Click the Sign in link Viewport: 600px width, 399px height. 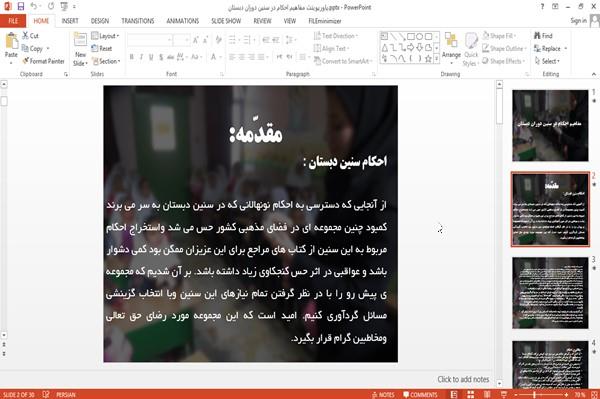578,21
